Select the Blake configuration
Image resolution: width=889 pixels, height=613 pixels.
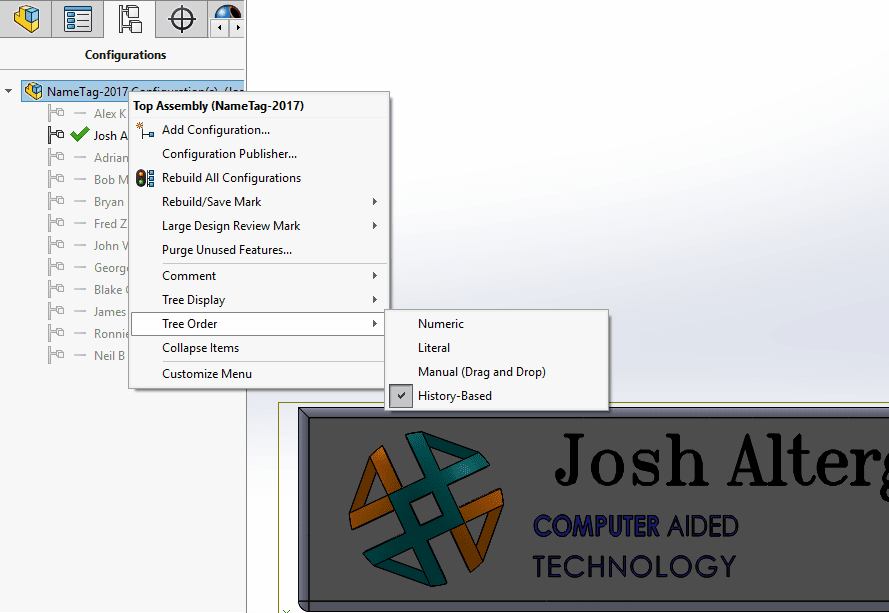(x=111, y=290)
